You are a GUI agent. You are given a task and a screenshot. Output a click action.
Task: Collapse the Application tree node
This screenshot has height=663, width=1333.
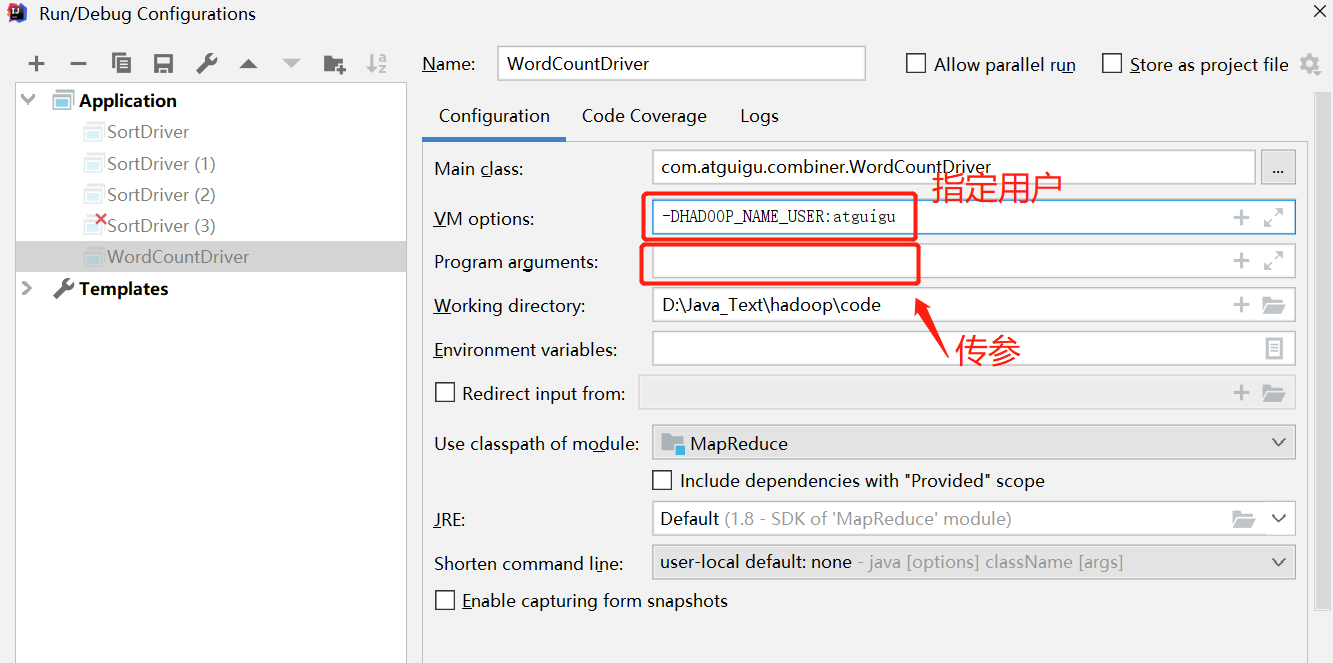[28, 100]
